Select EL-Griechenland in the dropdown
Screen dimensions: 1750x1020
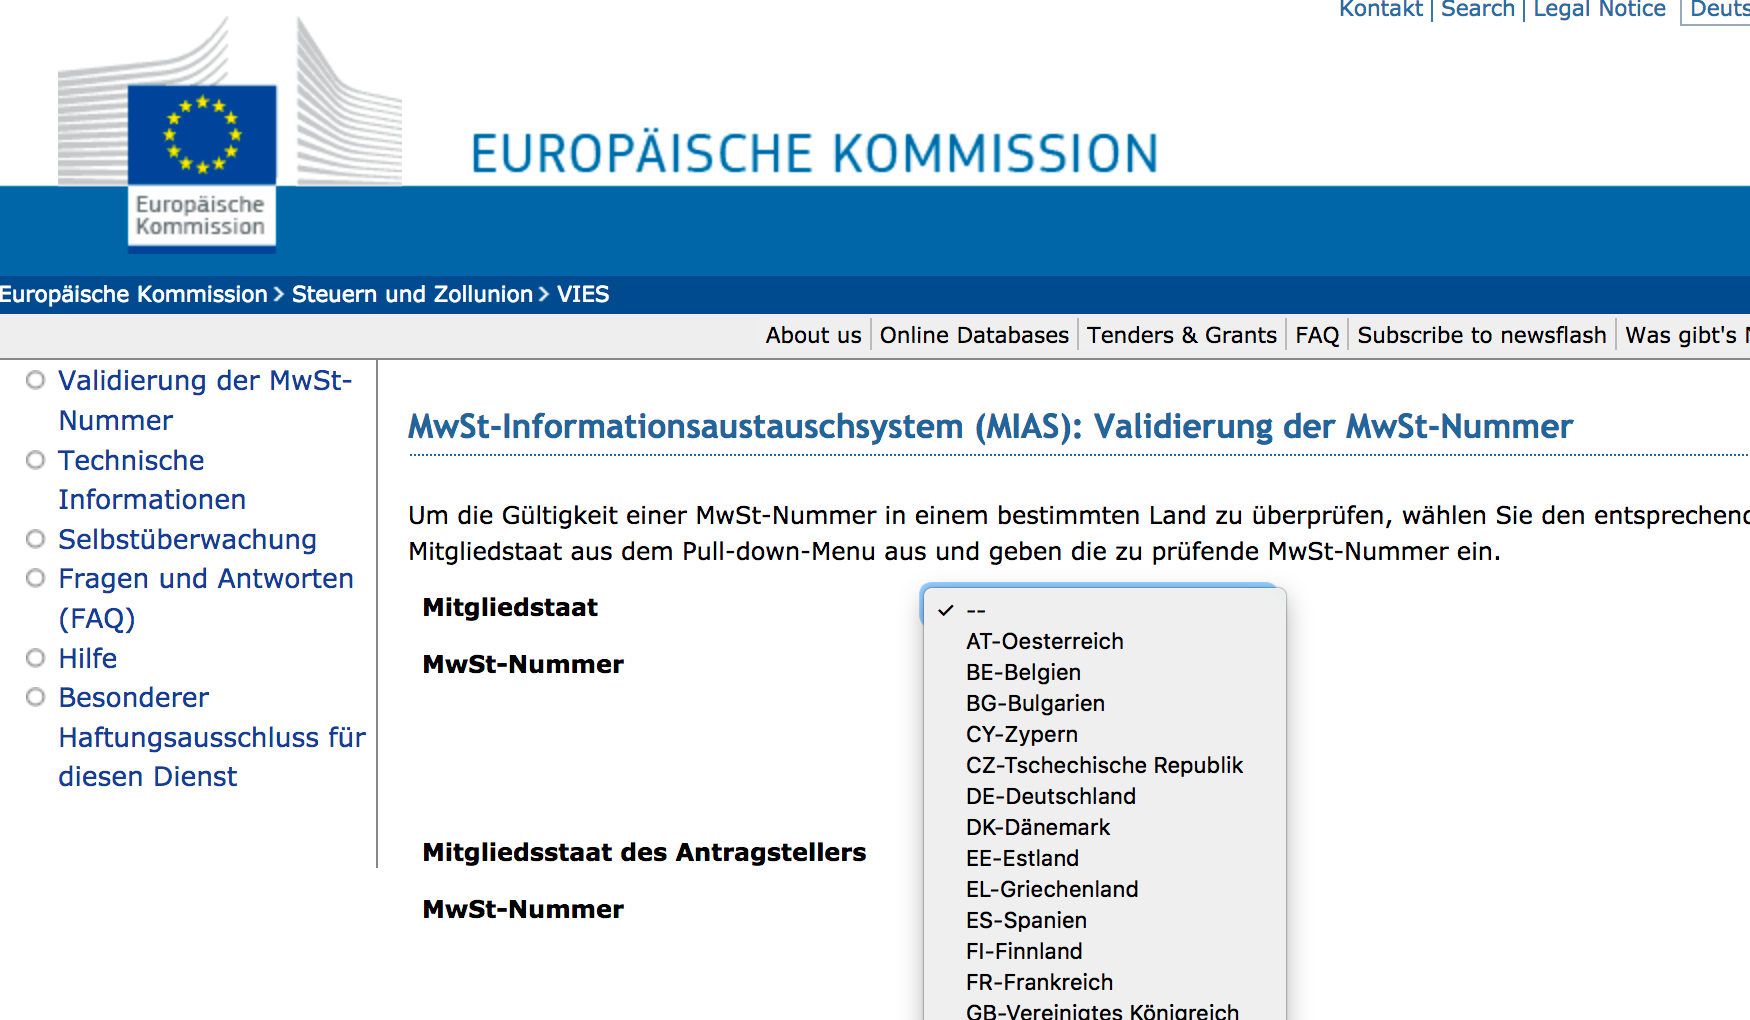pyautogui.click(x=1105, y=889)
